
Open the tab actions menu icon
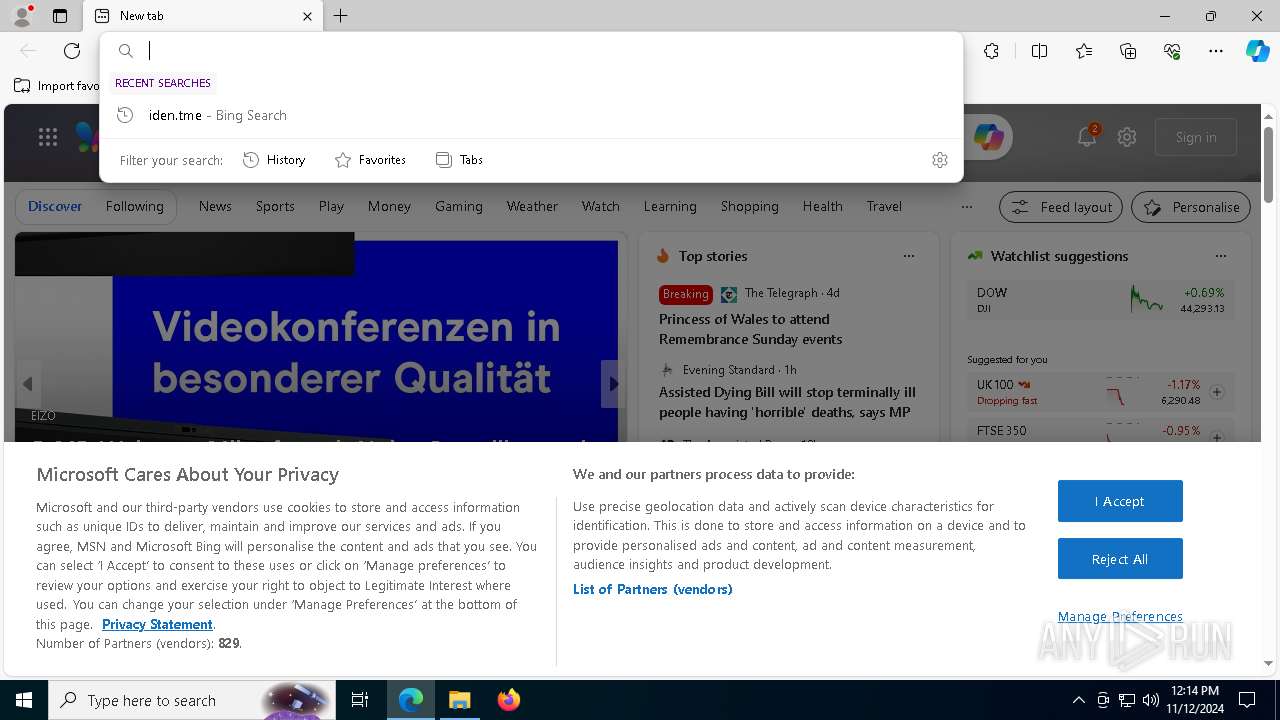(60, 16)
